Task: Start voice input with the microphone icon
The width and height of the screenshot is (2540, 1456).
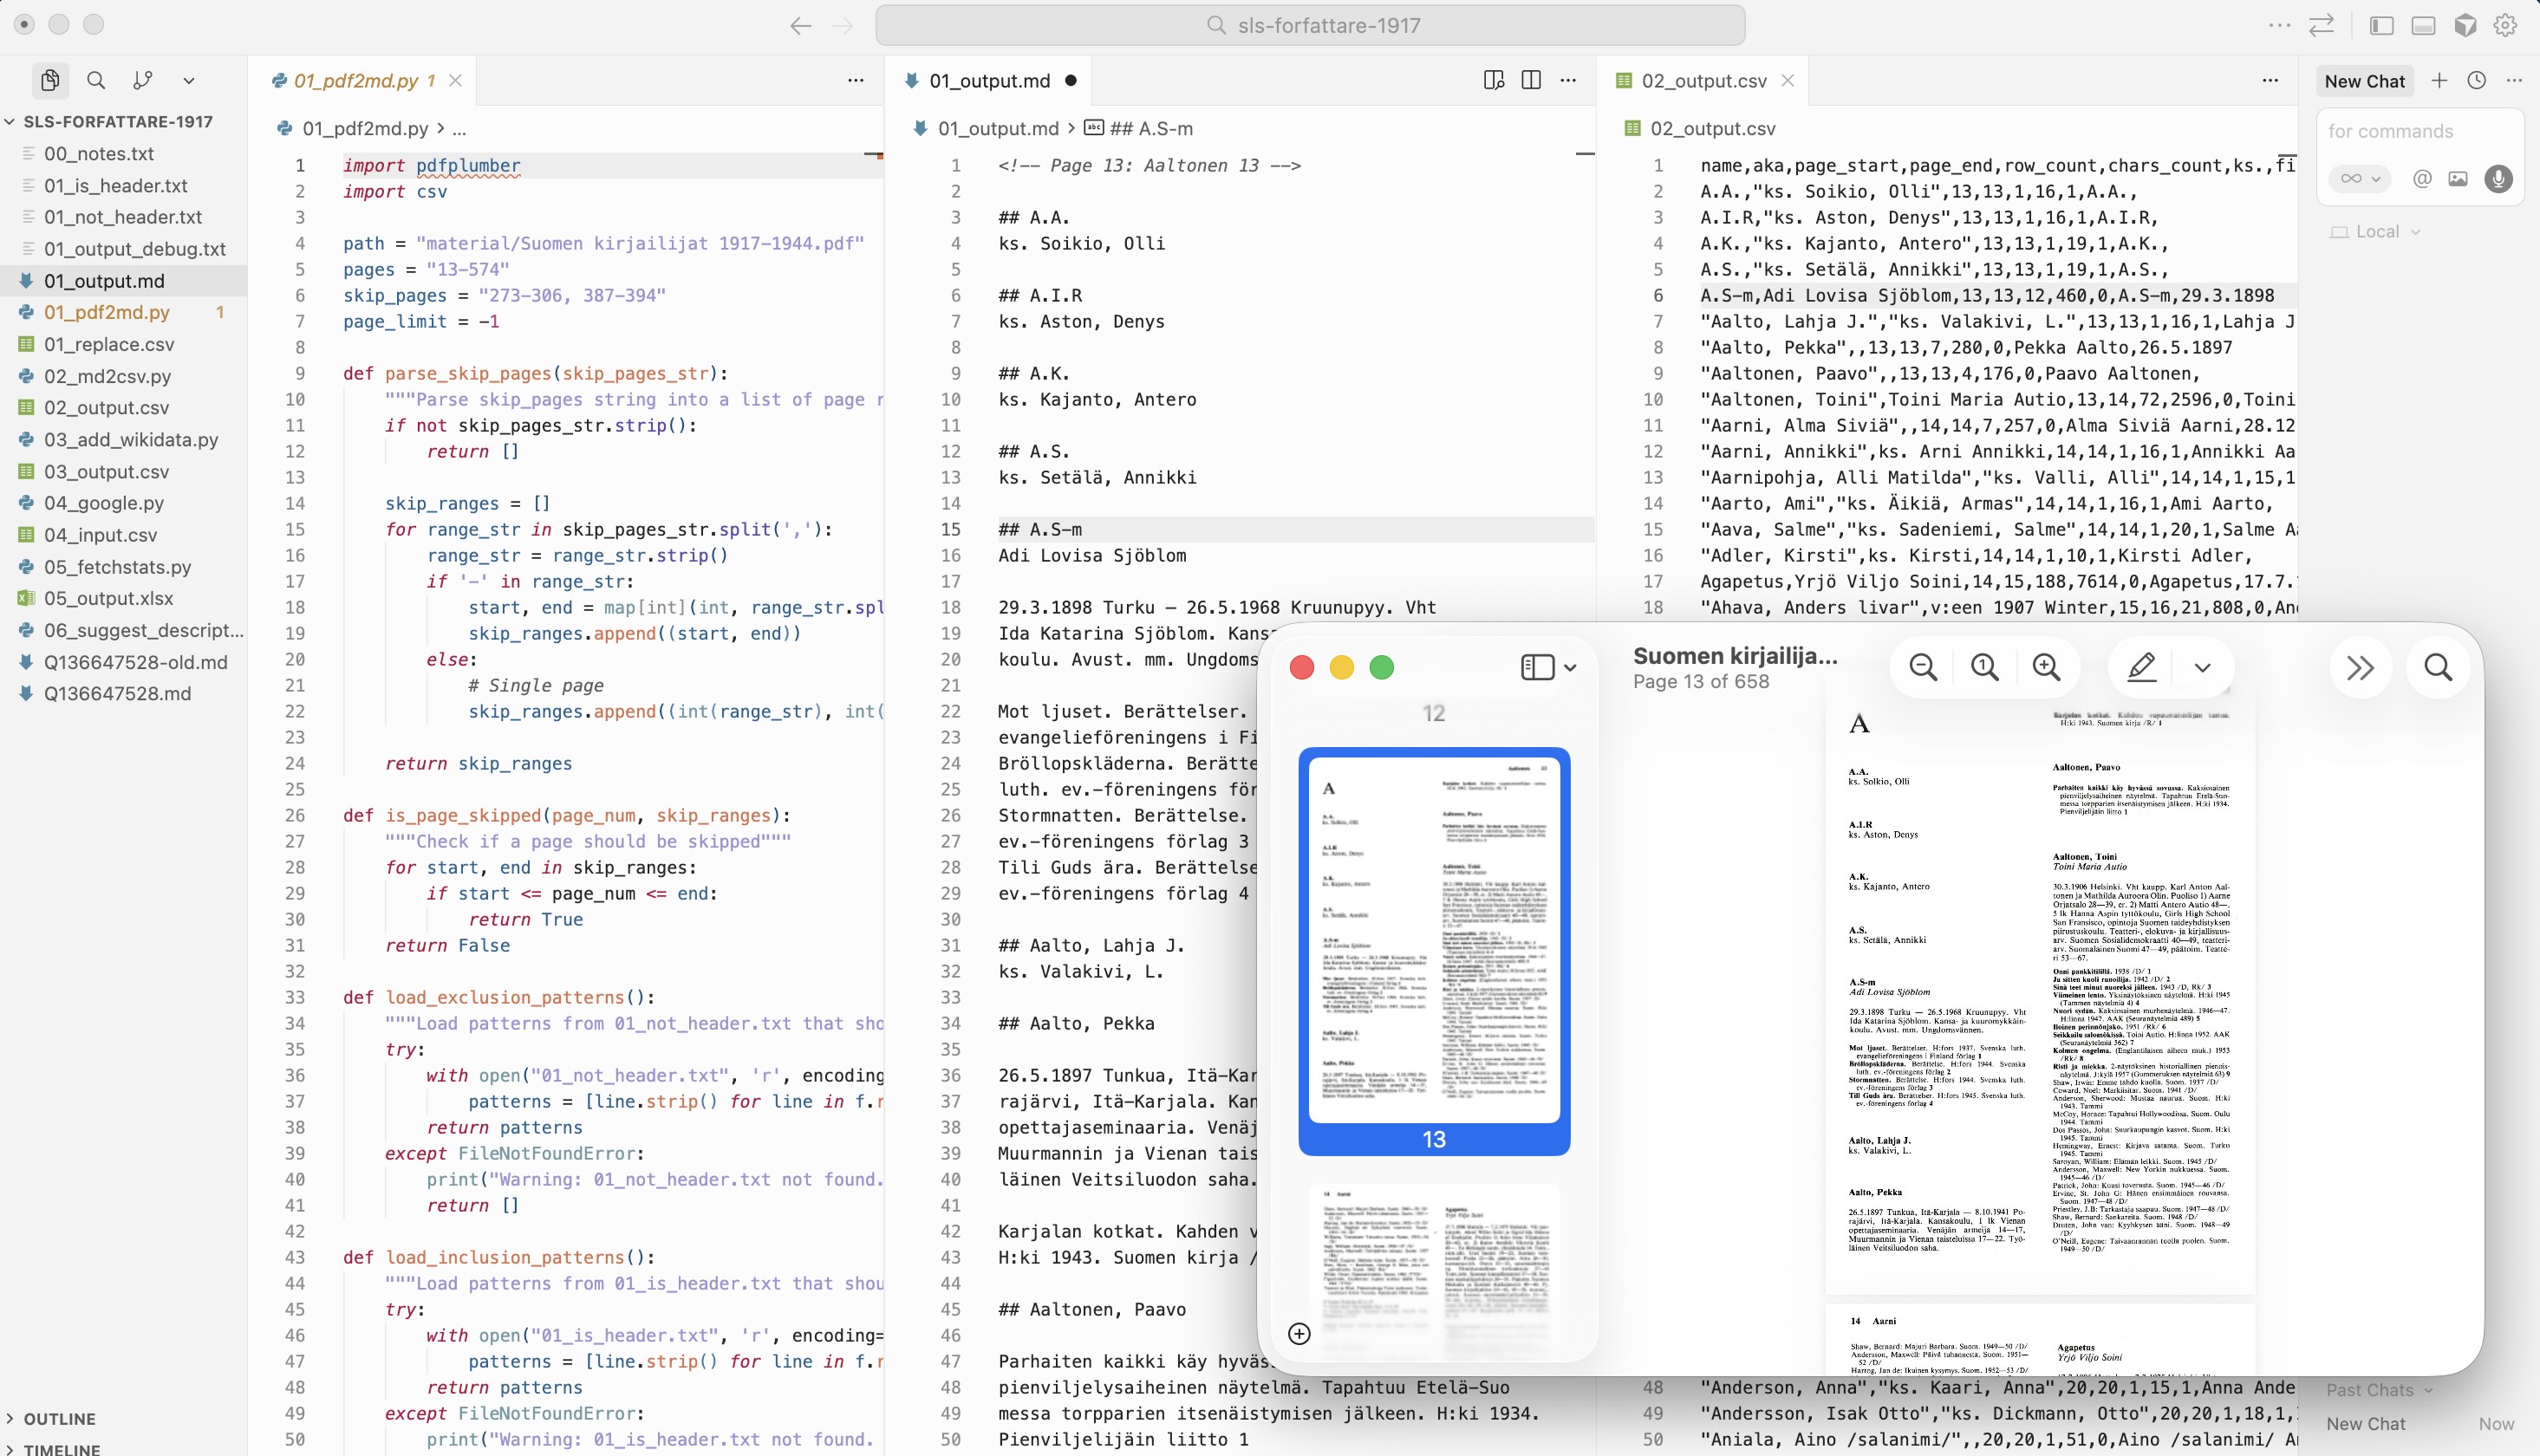Action: pos(2500,179)
